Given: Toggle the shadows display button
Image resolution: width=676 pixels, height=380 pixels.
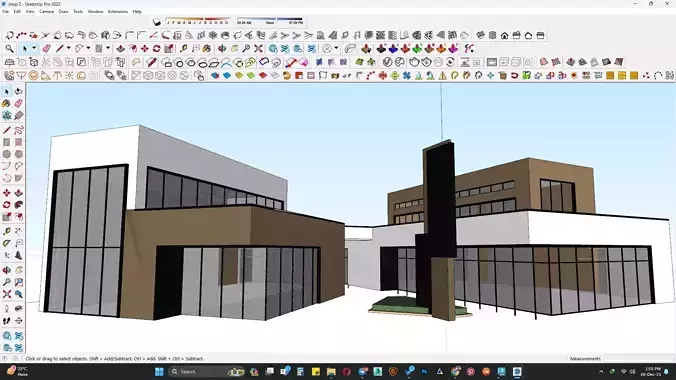Looking at the screenshot, I should (x=157, y=22).
